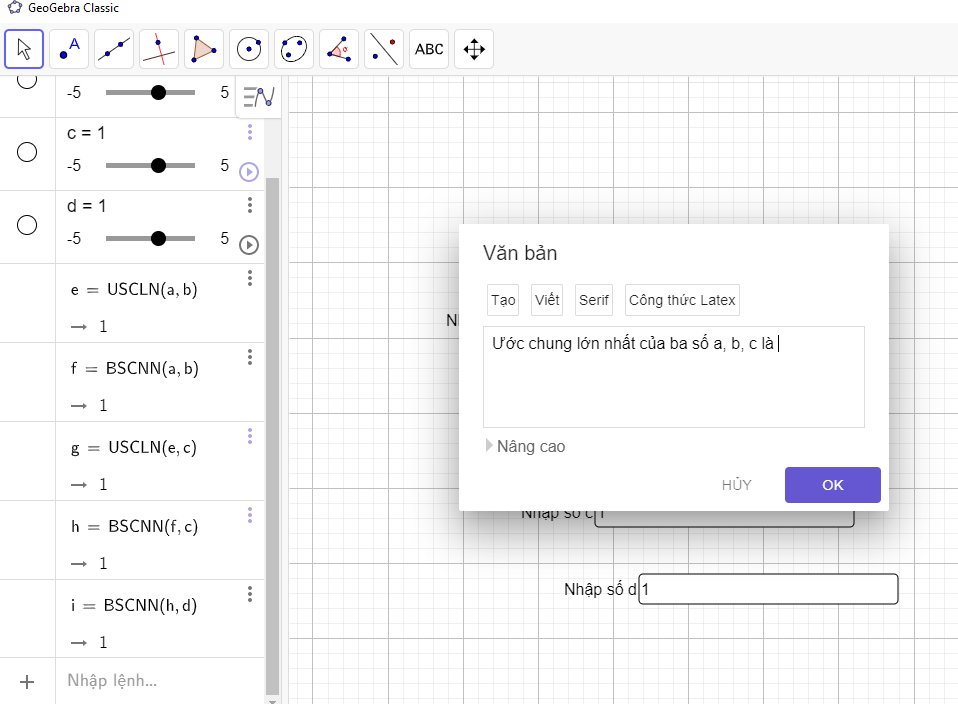Switch to the Công thức Latex tab
The image size is (958, 704).
coord(682,300)
